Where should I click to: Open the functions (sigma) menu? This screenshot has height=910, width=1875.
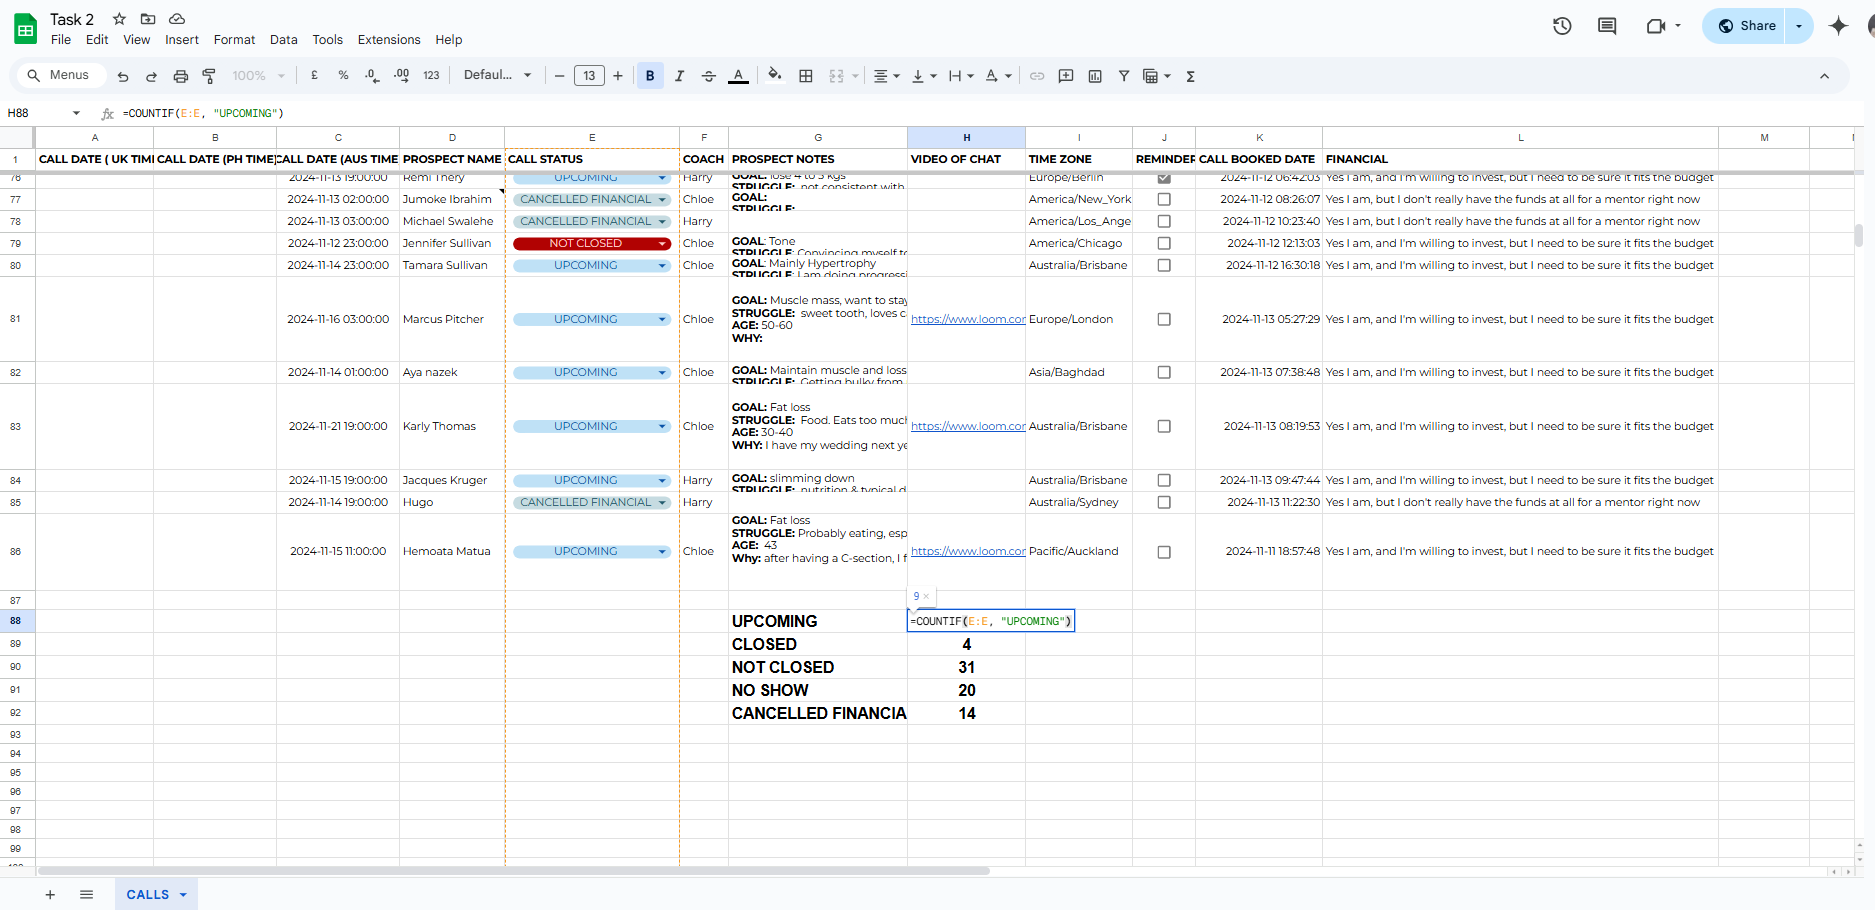pyautogui.click(x=1190, y=76)
